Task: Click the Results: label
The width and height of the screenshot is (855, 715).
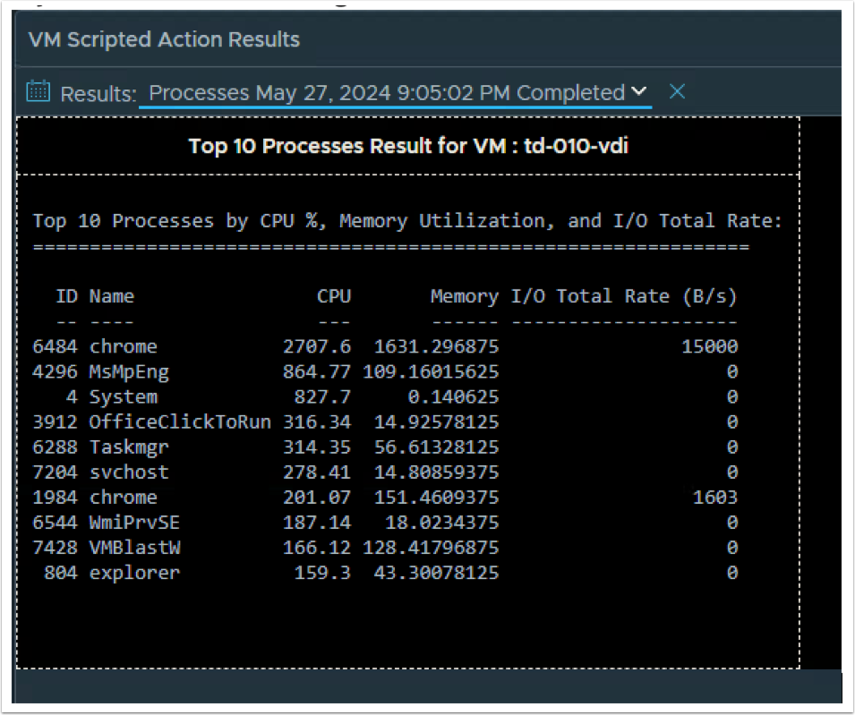Action: click(98, 94)
